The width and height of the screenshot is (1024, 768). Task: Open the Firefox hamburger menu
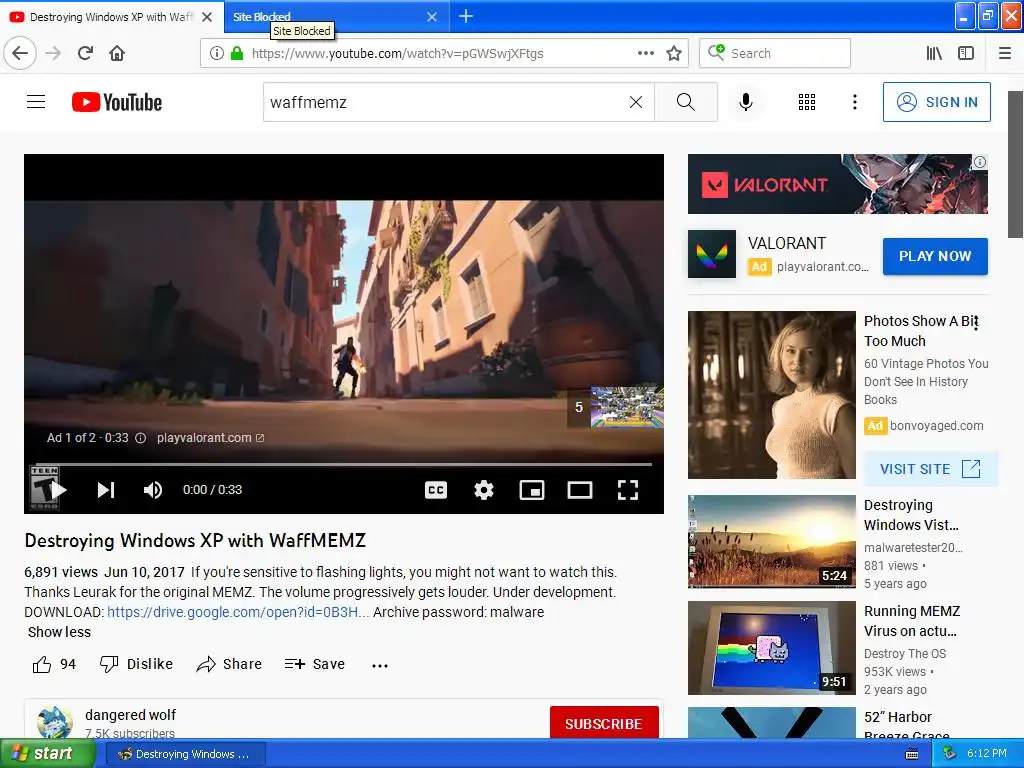[x=1005, y=54]
